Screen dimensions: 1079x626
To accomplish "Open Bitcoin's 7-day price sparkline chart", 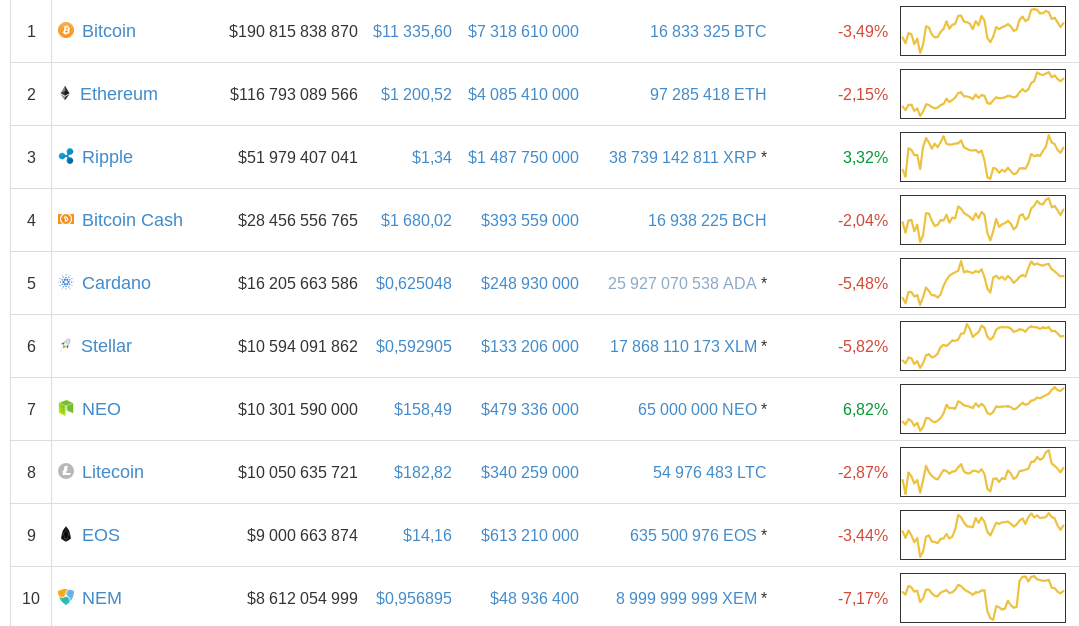I will (x=983, y=31).
